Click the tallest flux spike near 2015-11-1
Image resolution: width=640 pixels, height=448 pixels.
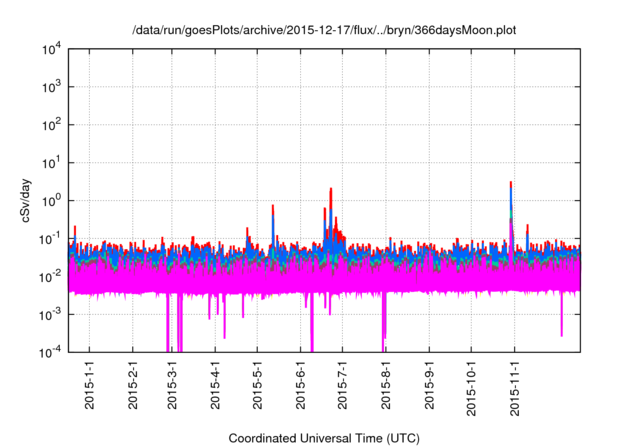[511, 186]
